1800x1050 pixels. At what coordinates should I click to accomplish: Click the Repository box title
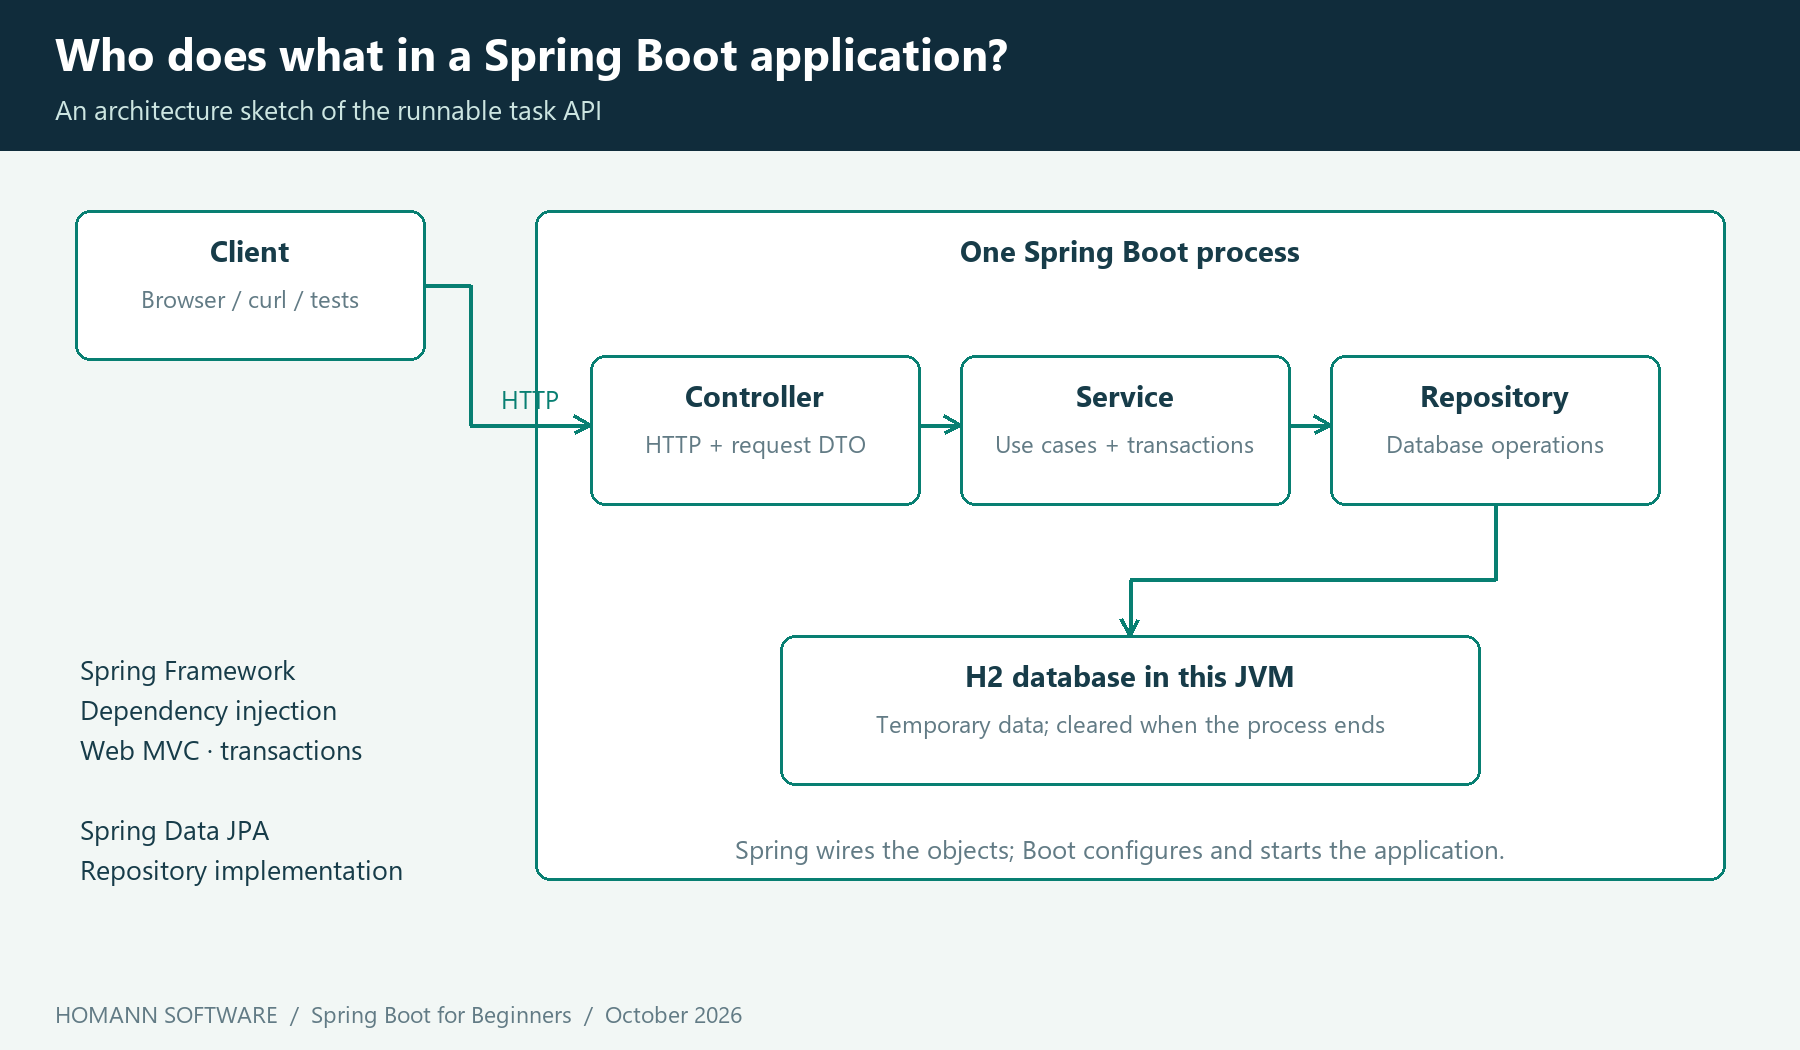click(x=1495, y=397)
